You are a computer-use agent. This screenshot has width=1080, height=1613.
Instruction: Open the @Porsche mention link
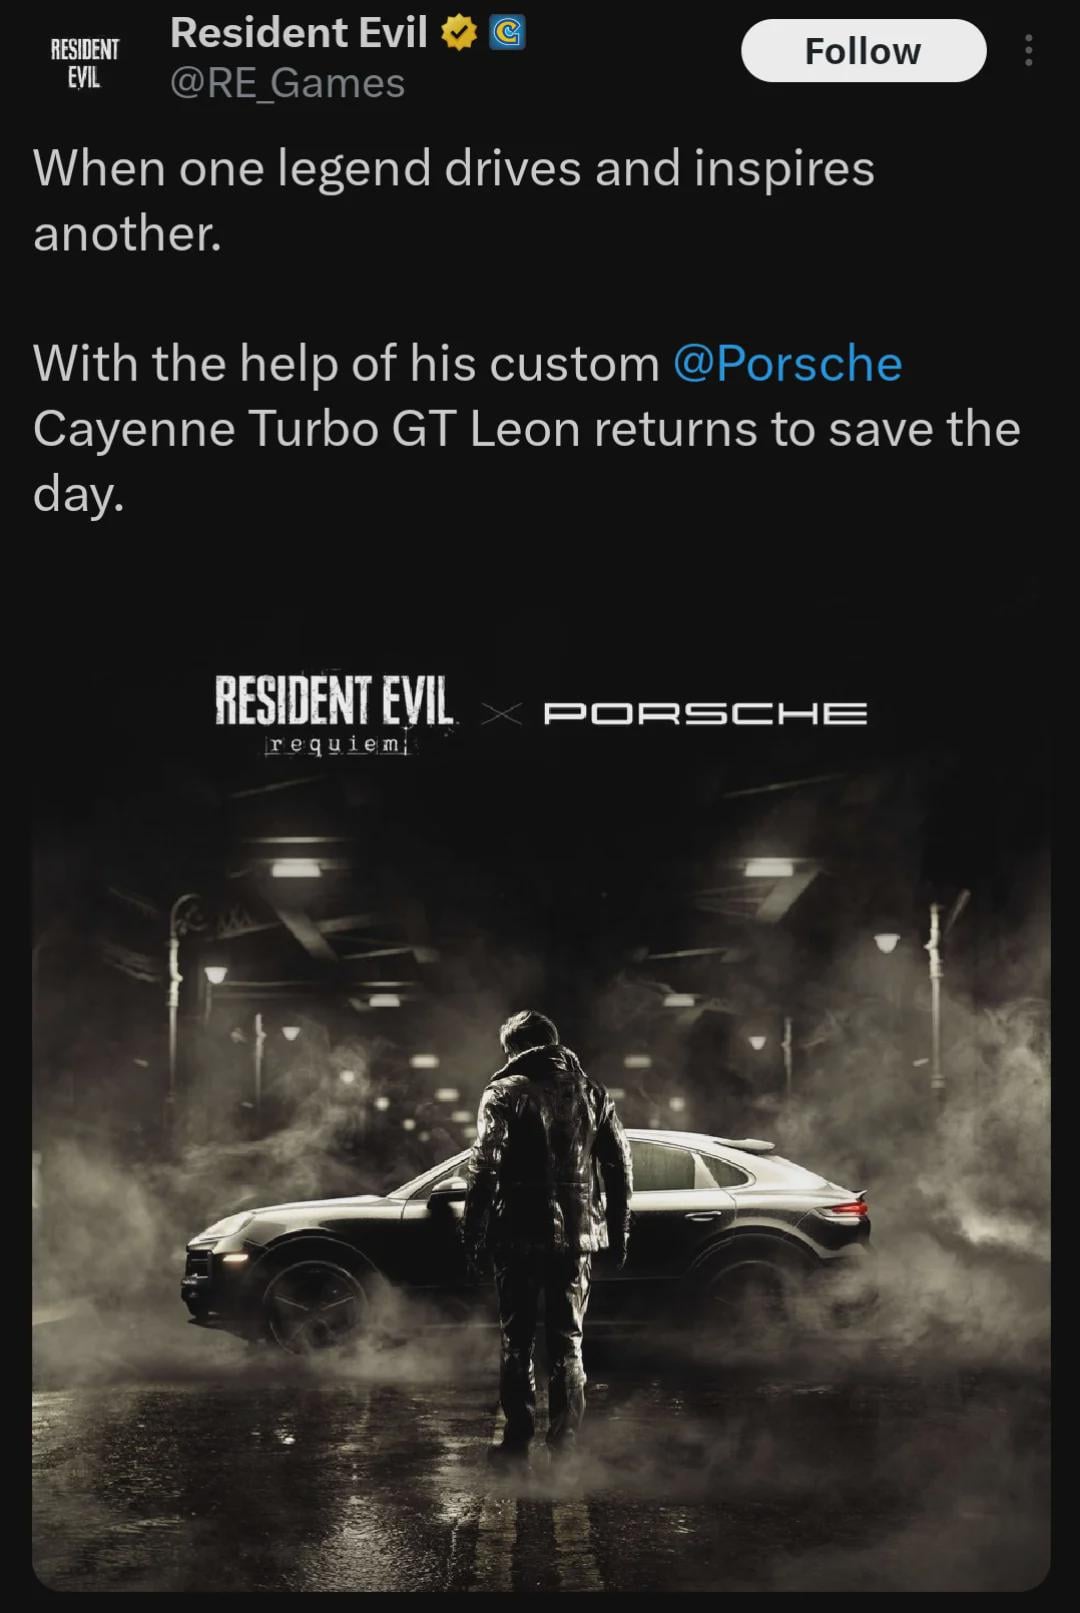click(787, 363)
